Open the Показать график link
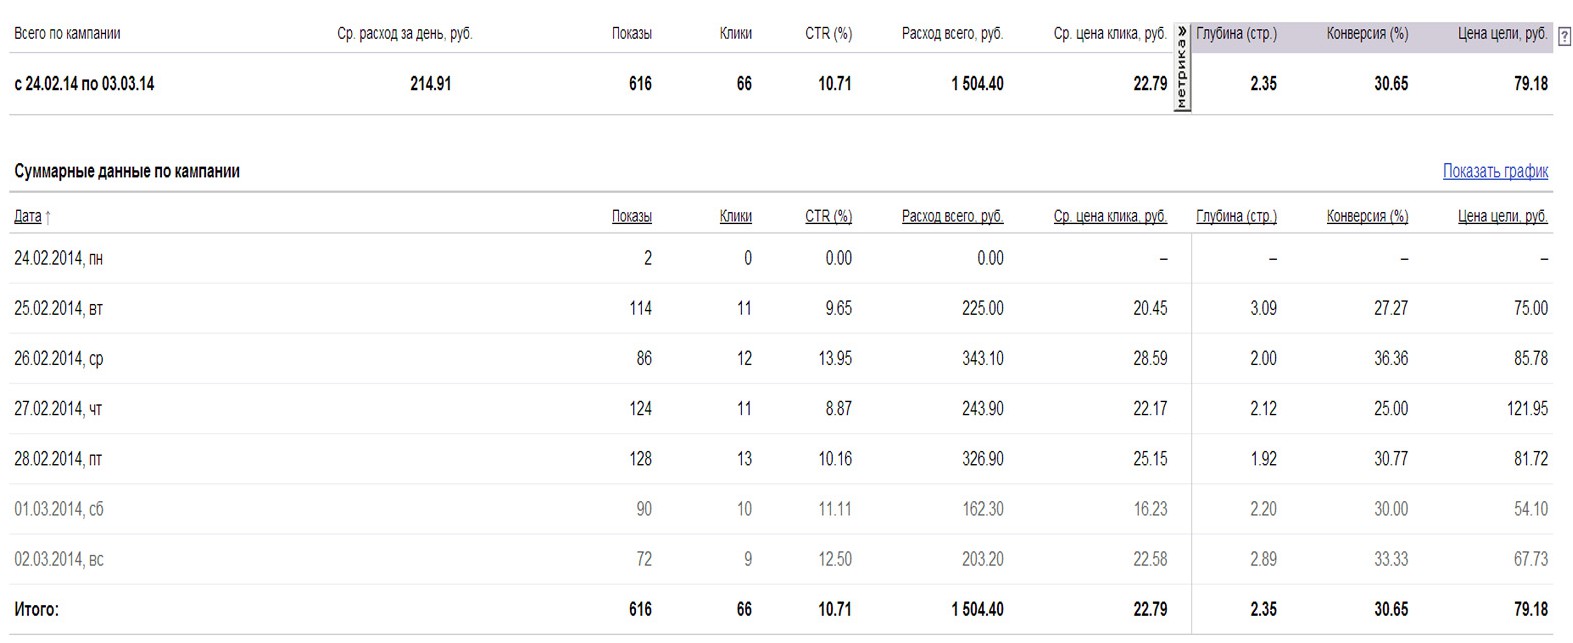 (x=1495, y=171)
